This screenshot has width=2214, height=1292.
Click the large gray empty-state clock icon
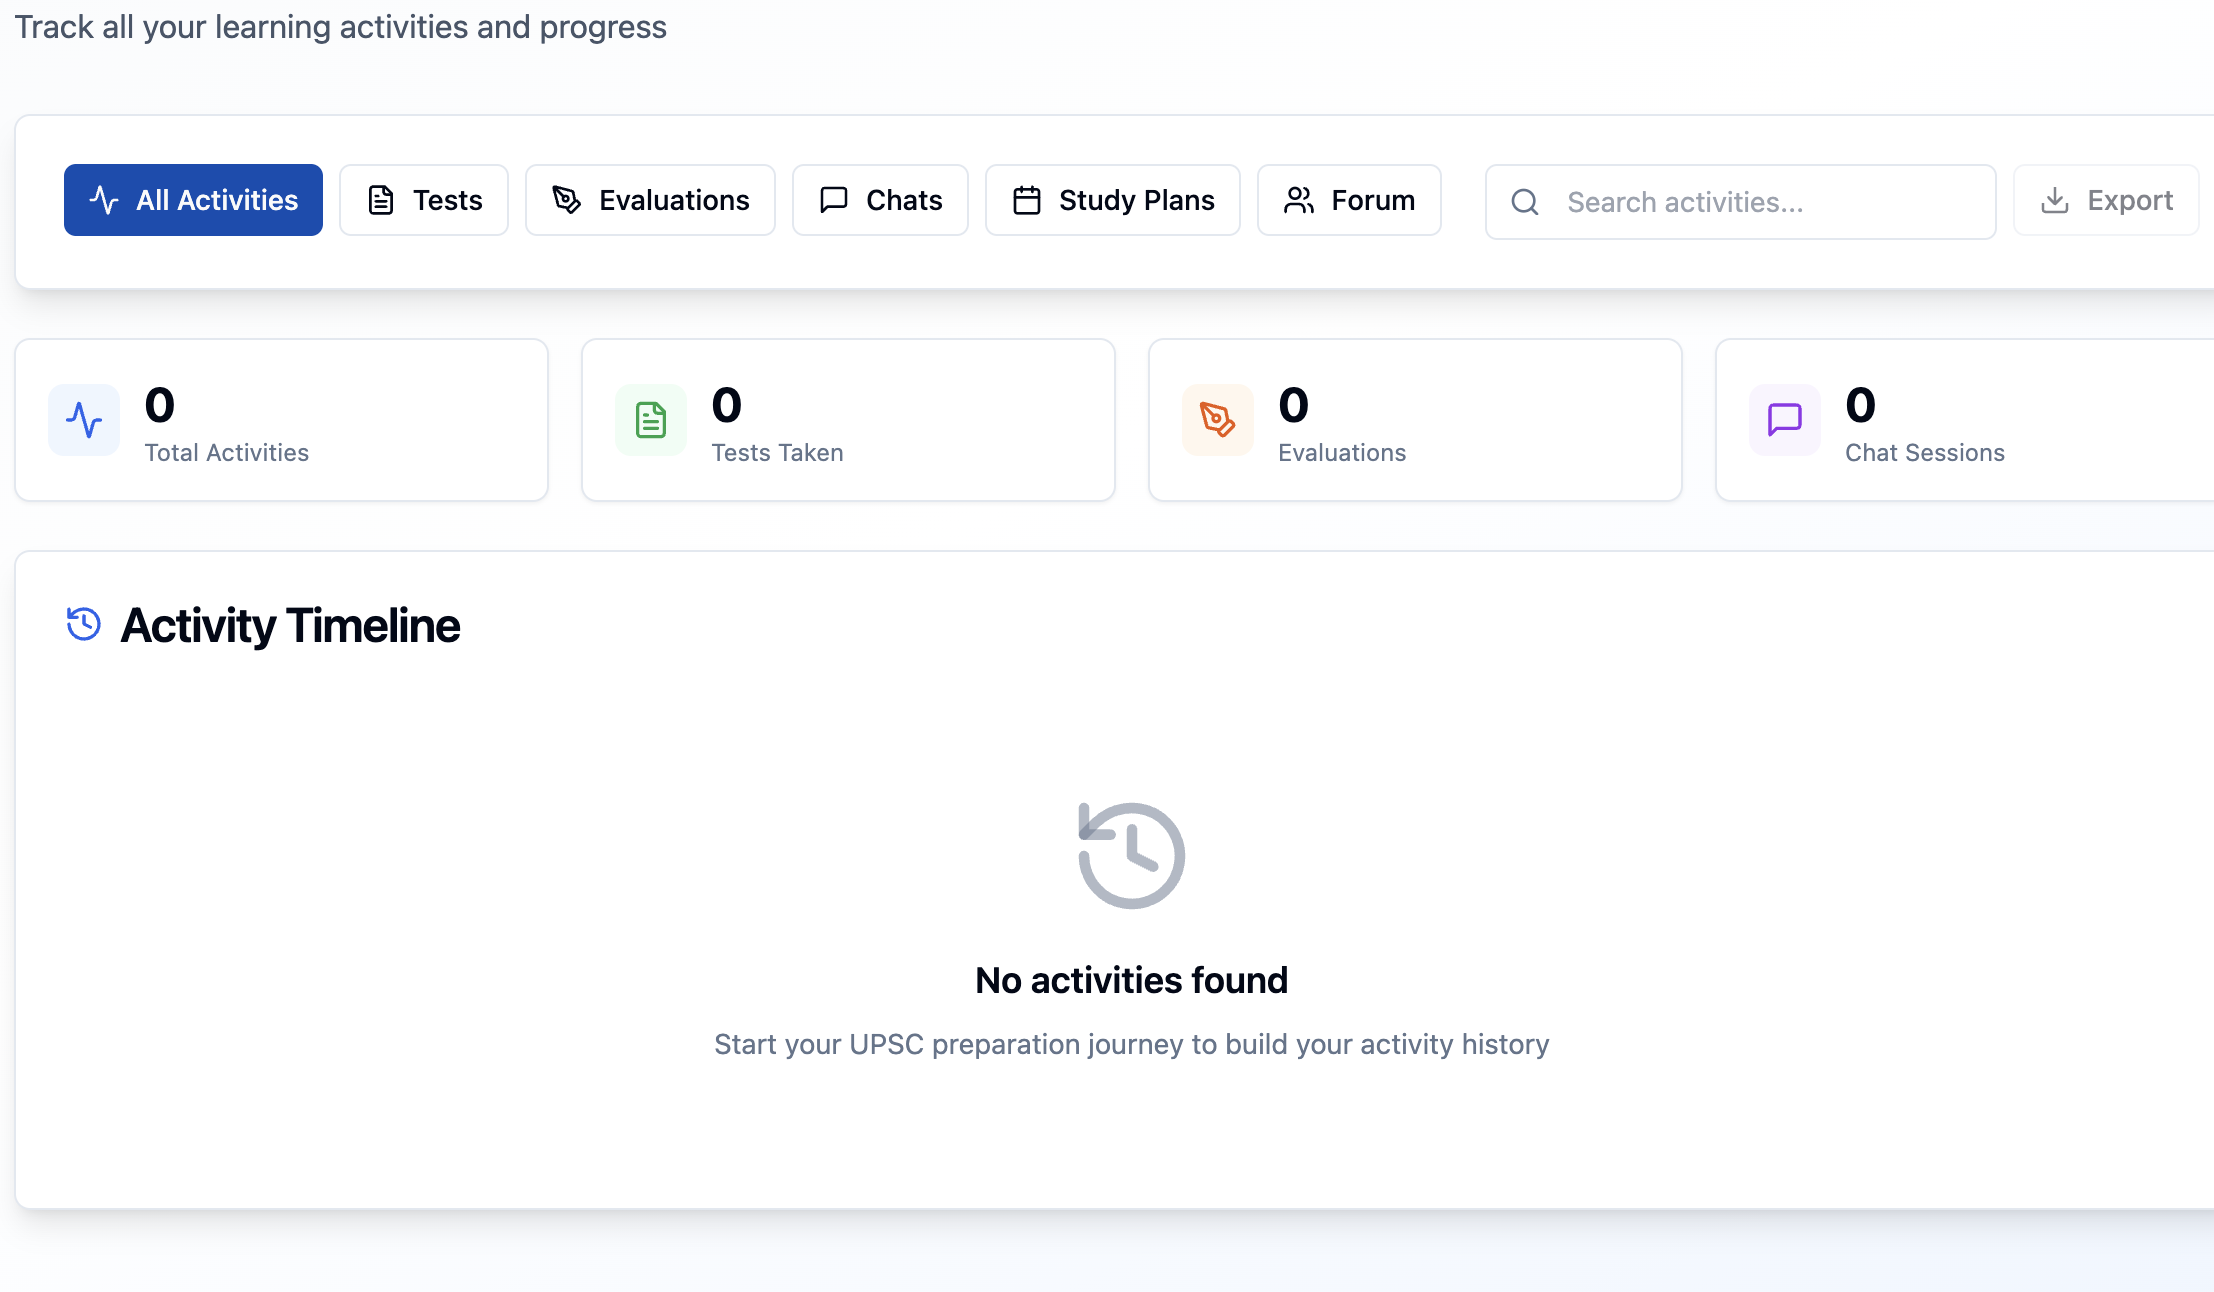pyautogui.click(x=1131, y=855)
